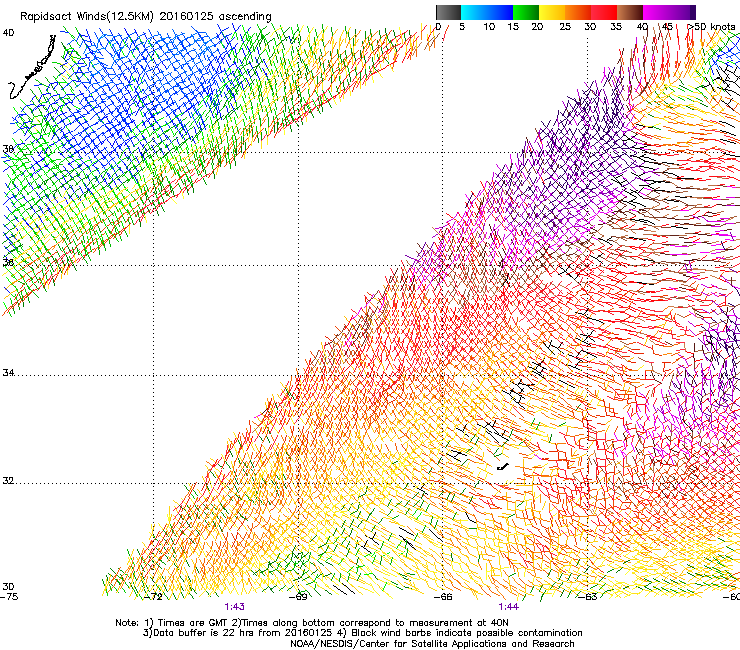
Task: Click the note 'Times are GMT'
Action: (192, 623)
